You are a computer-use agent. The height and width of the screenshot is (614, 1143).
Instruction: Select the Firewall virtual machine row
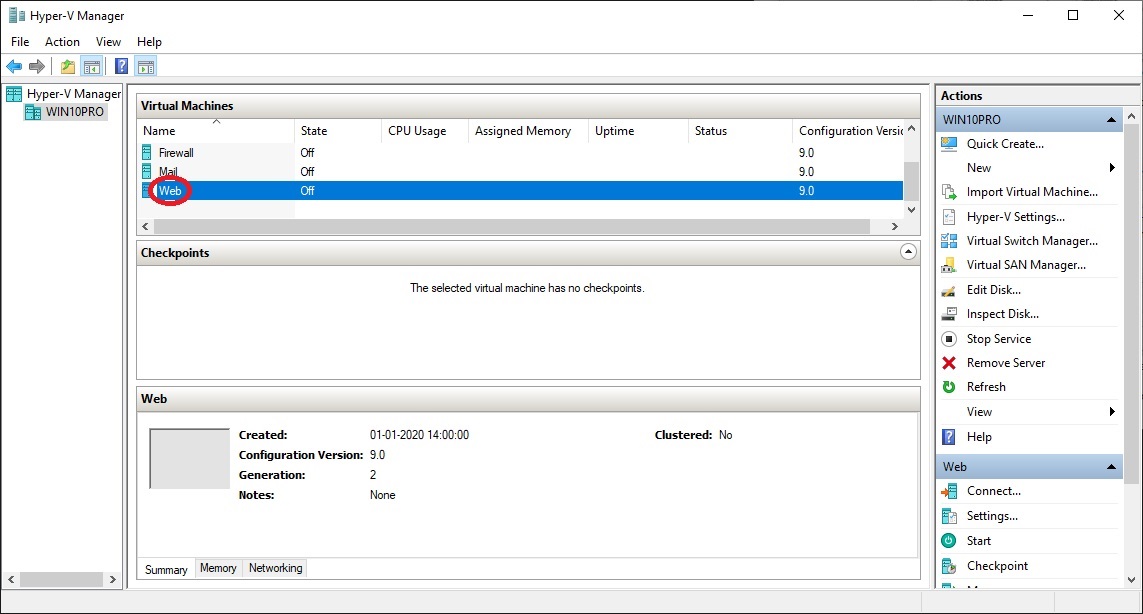521,152
